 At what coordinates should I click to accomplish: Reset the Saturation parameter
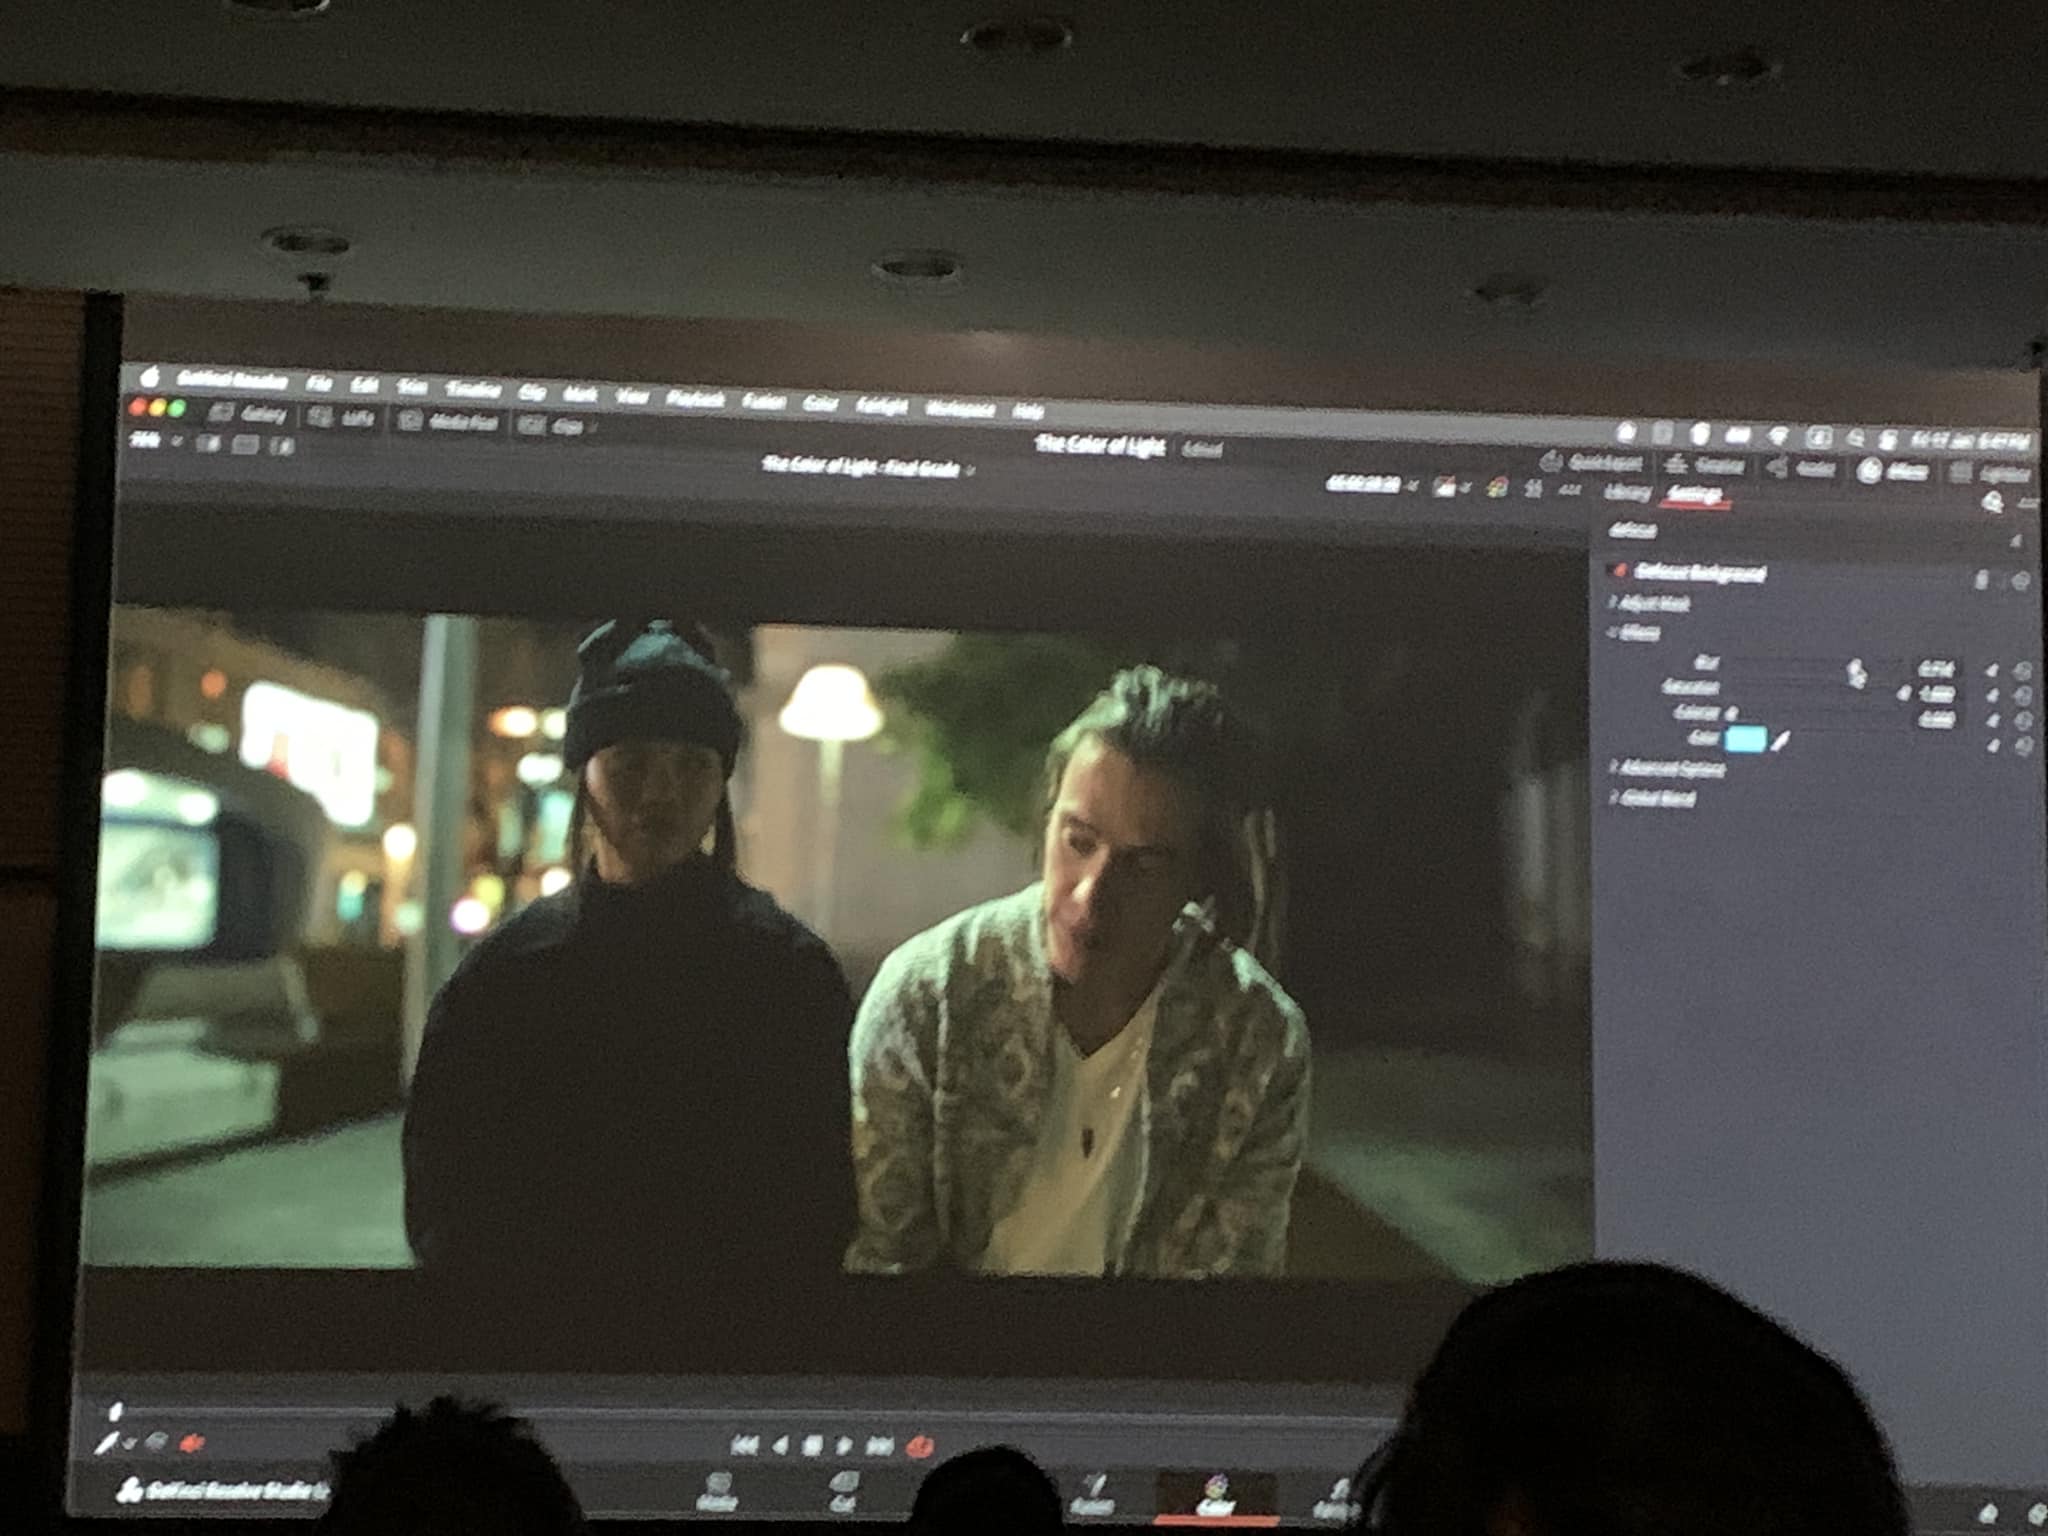(2022, 697)
